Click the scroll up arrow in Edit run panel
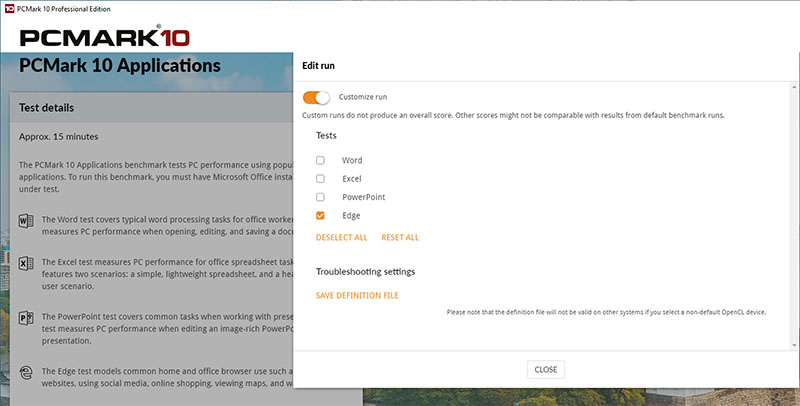 coord(794,87)
